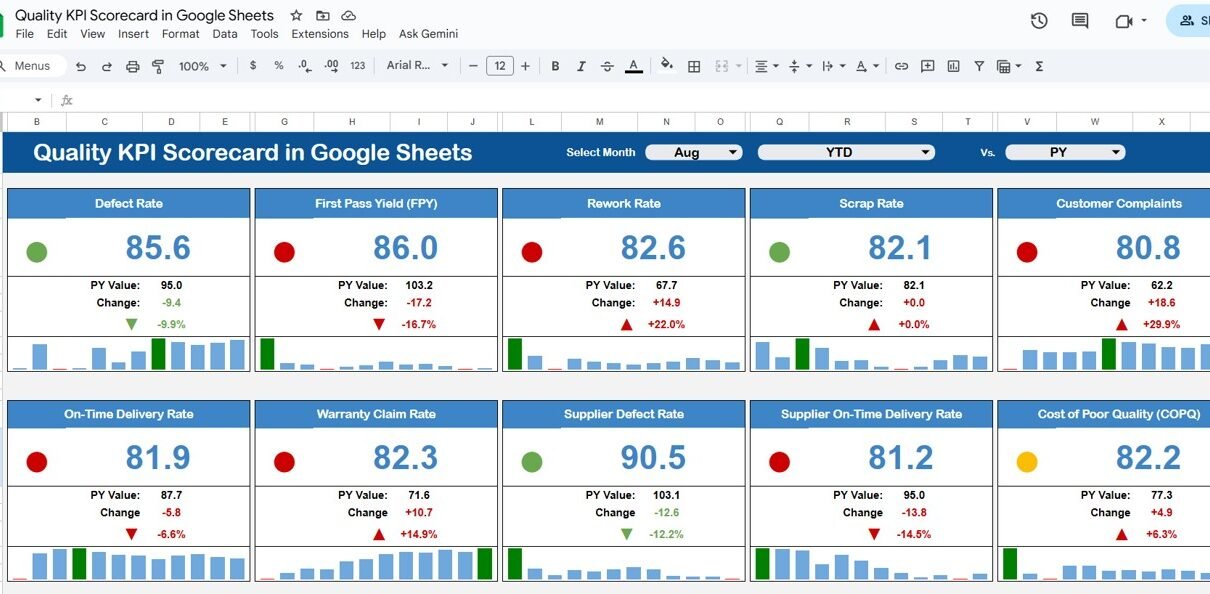Click Ask Gemini
Screen dimensions: 1210x594
tap(428, 34)
